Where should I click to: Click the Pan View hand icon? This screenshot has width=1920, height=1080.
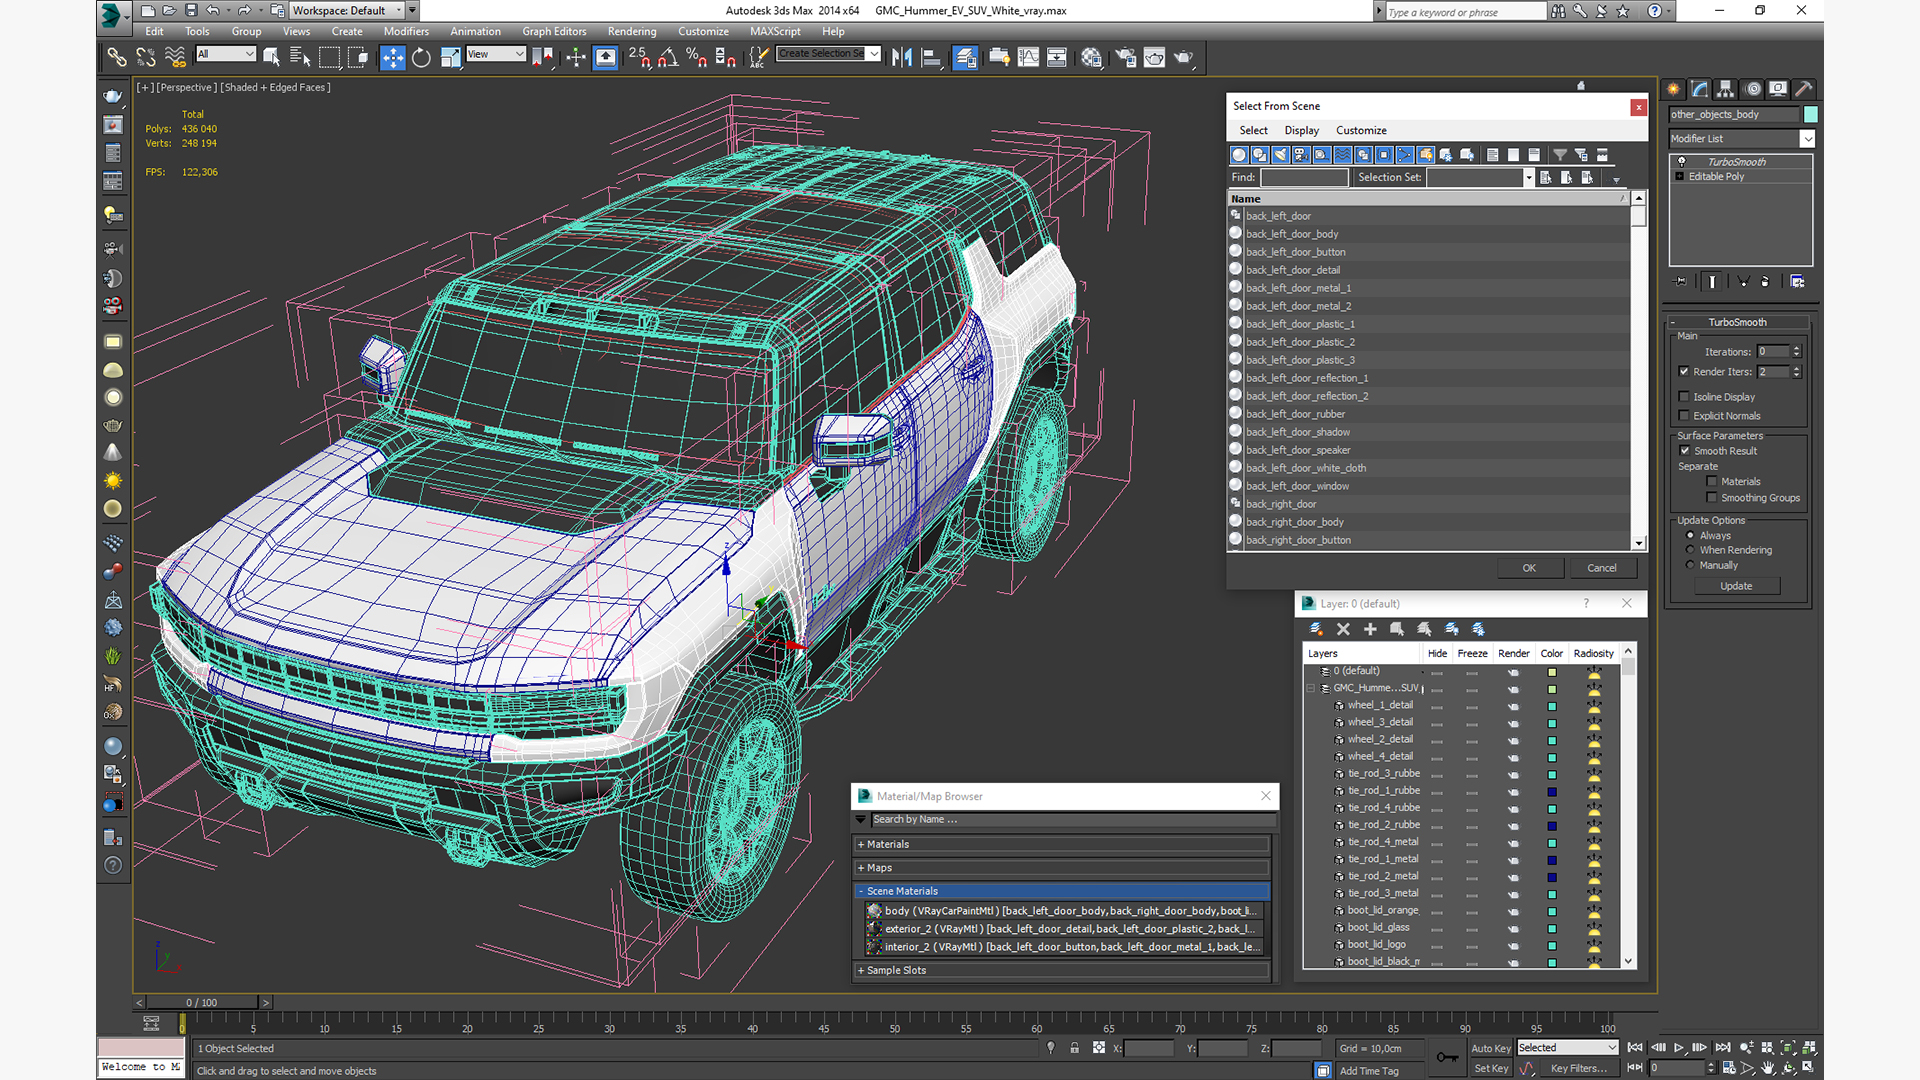click(1768, 1068)
